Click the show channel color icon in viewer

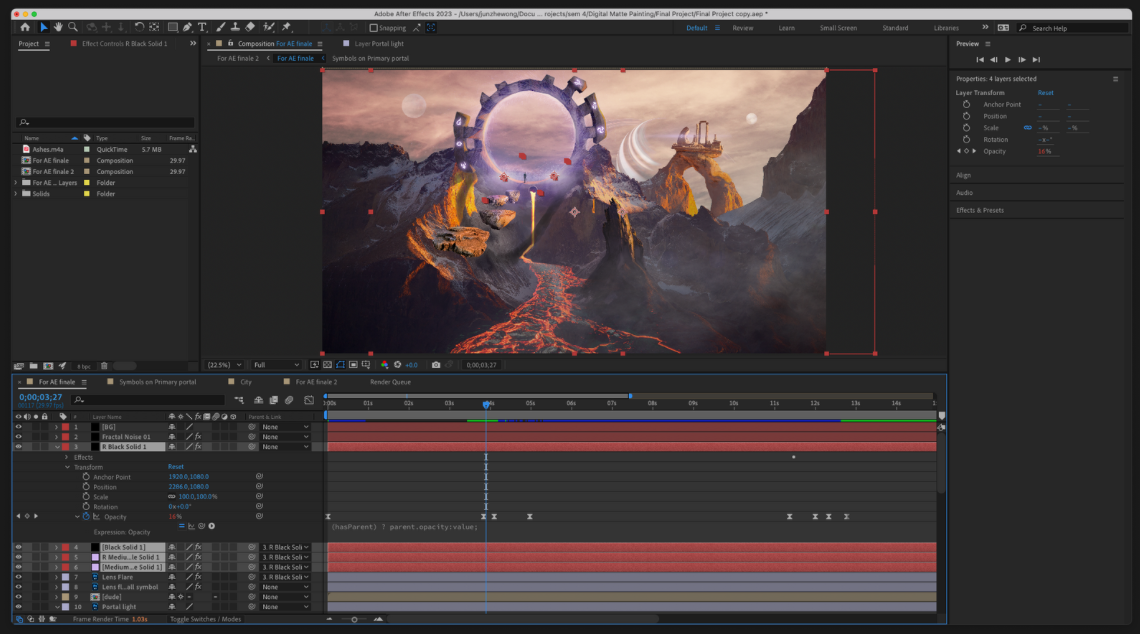pos(385,365)
